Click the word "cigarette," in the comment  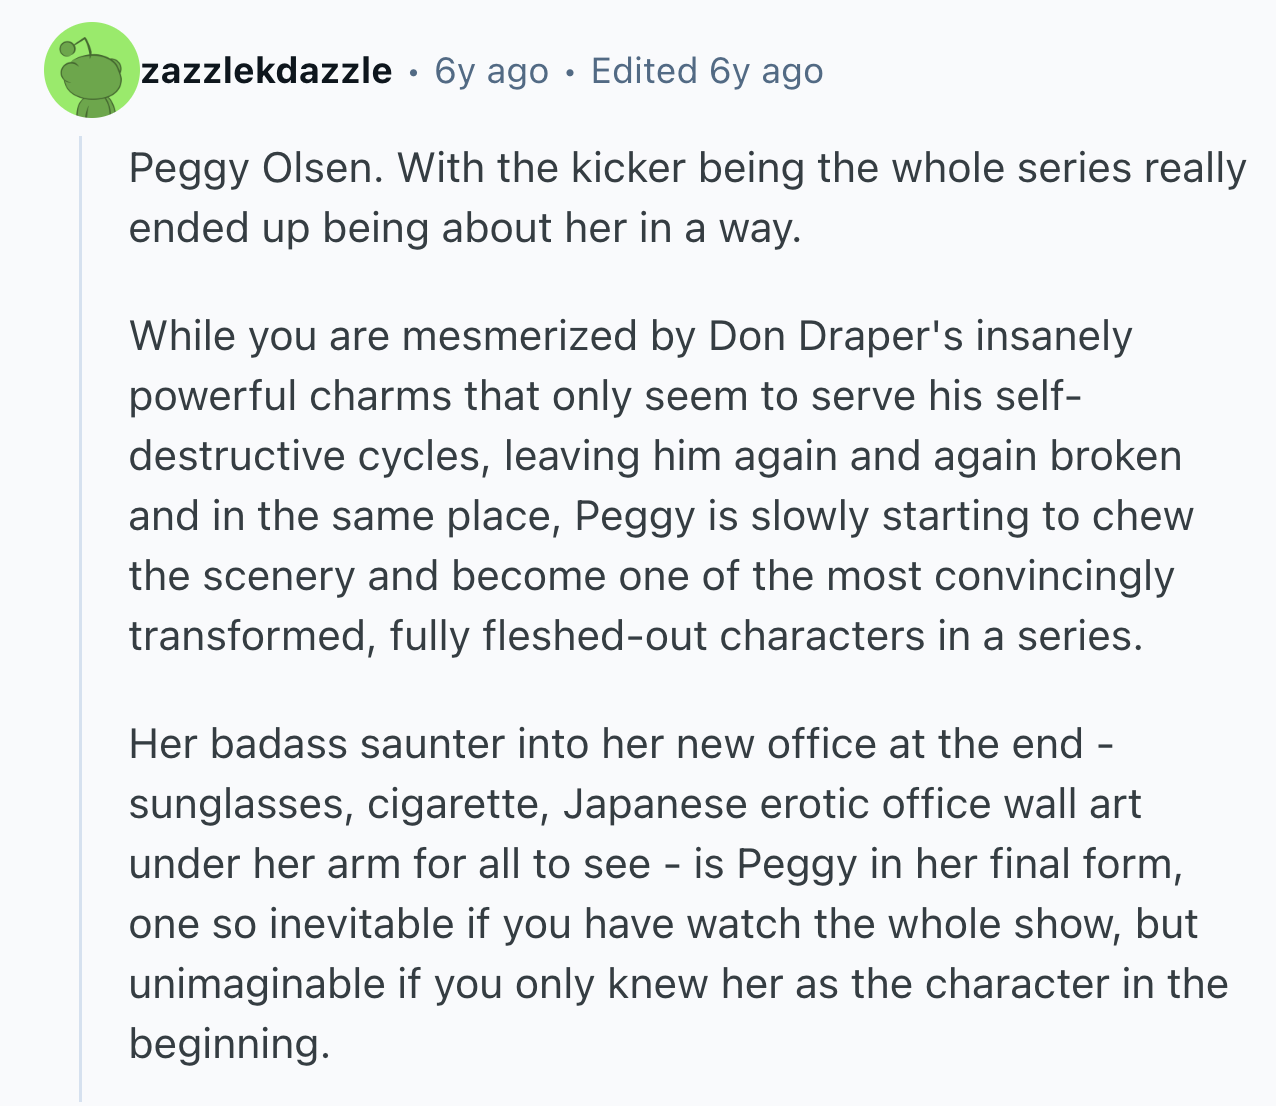(457, 806)
